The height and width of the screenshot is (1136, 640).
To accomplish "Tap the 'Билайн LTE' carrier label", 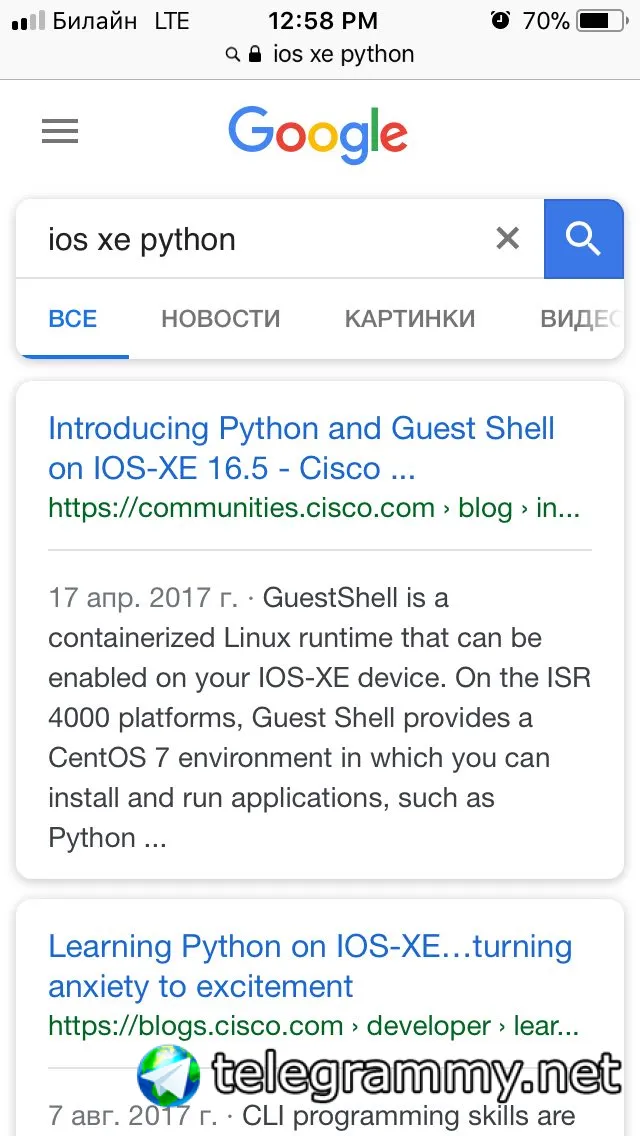I will 120,21.
